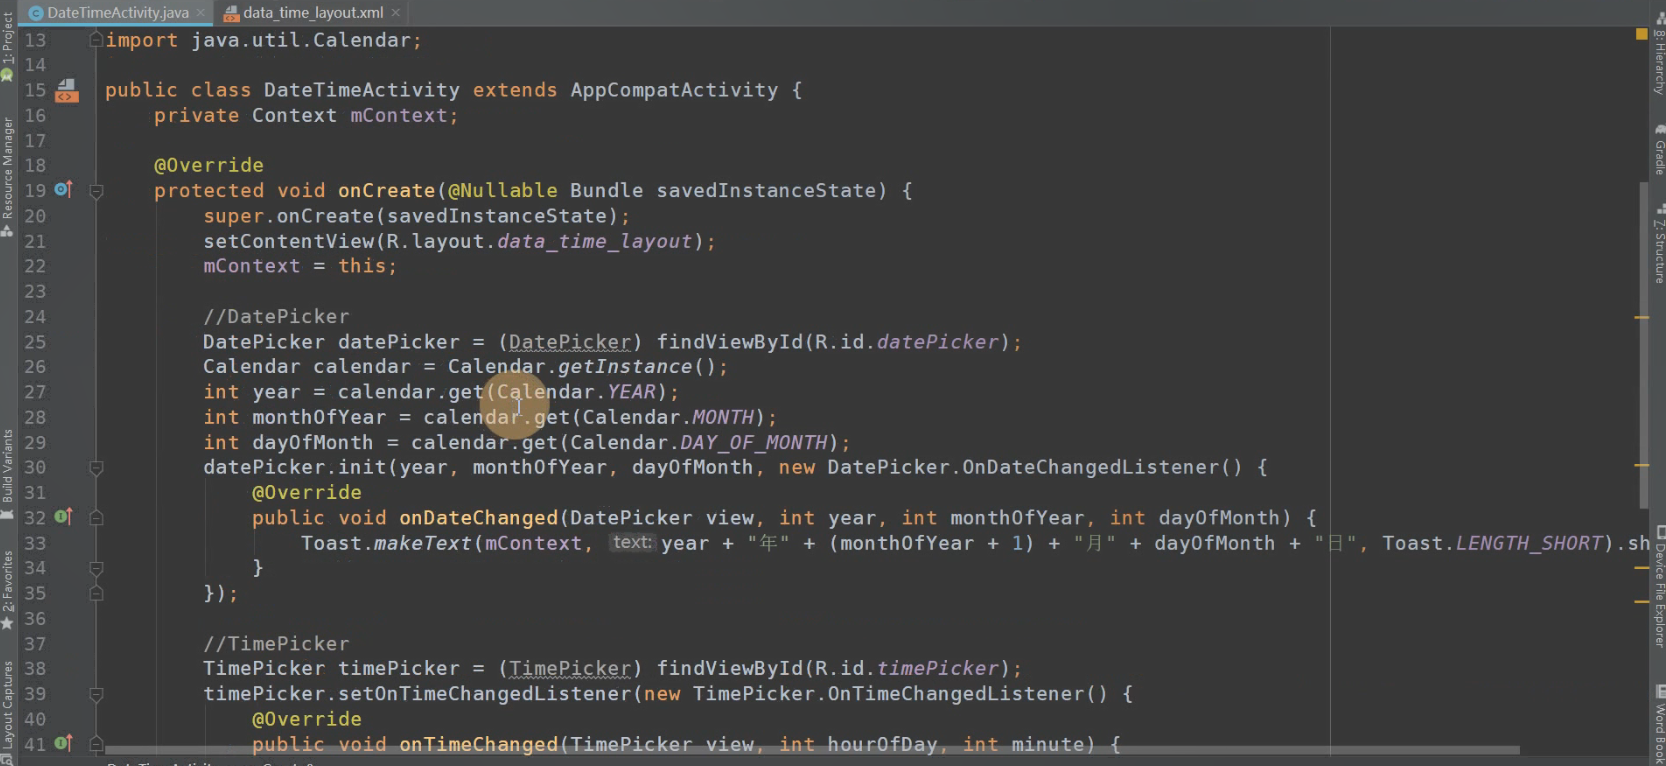Viewport: 1666px width, 766px height.
Task: Open the Structure tool window
Action: (x=1658, y=245)
